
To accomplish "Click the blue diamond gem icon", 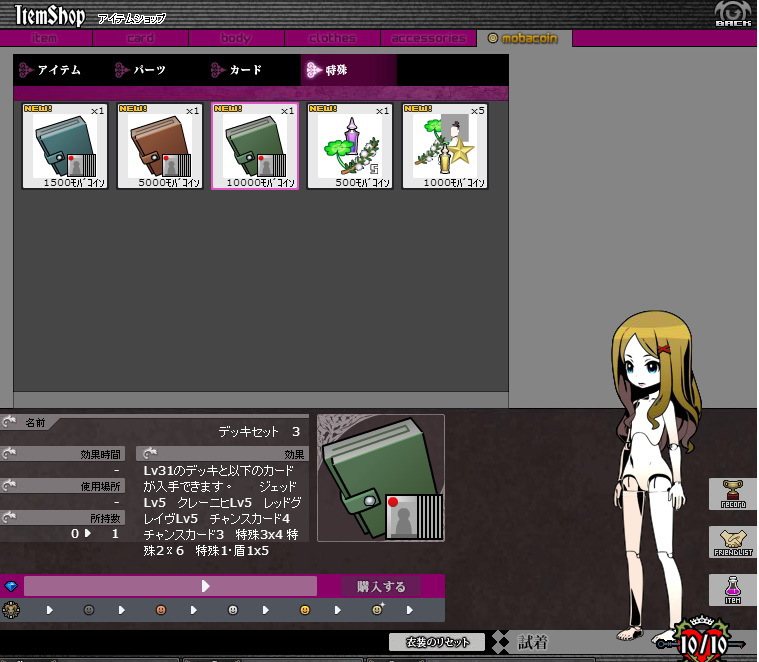I will [11, 587].
